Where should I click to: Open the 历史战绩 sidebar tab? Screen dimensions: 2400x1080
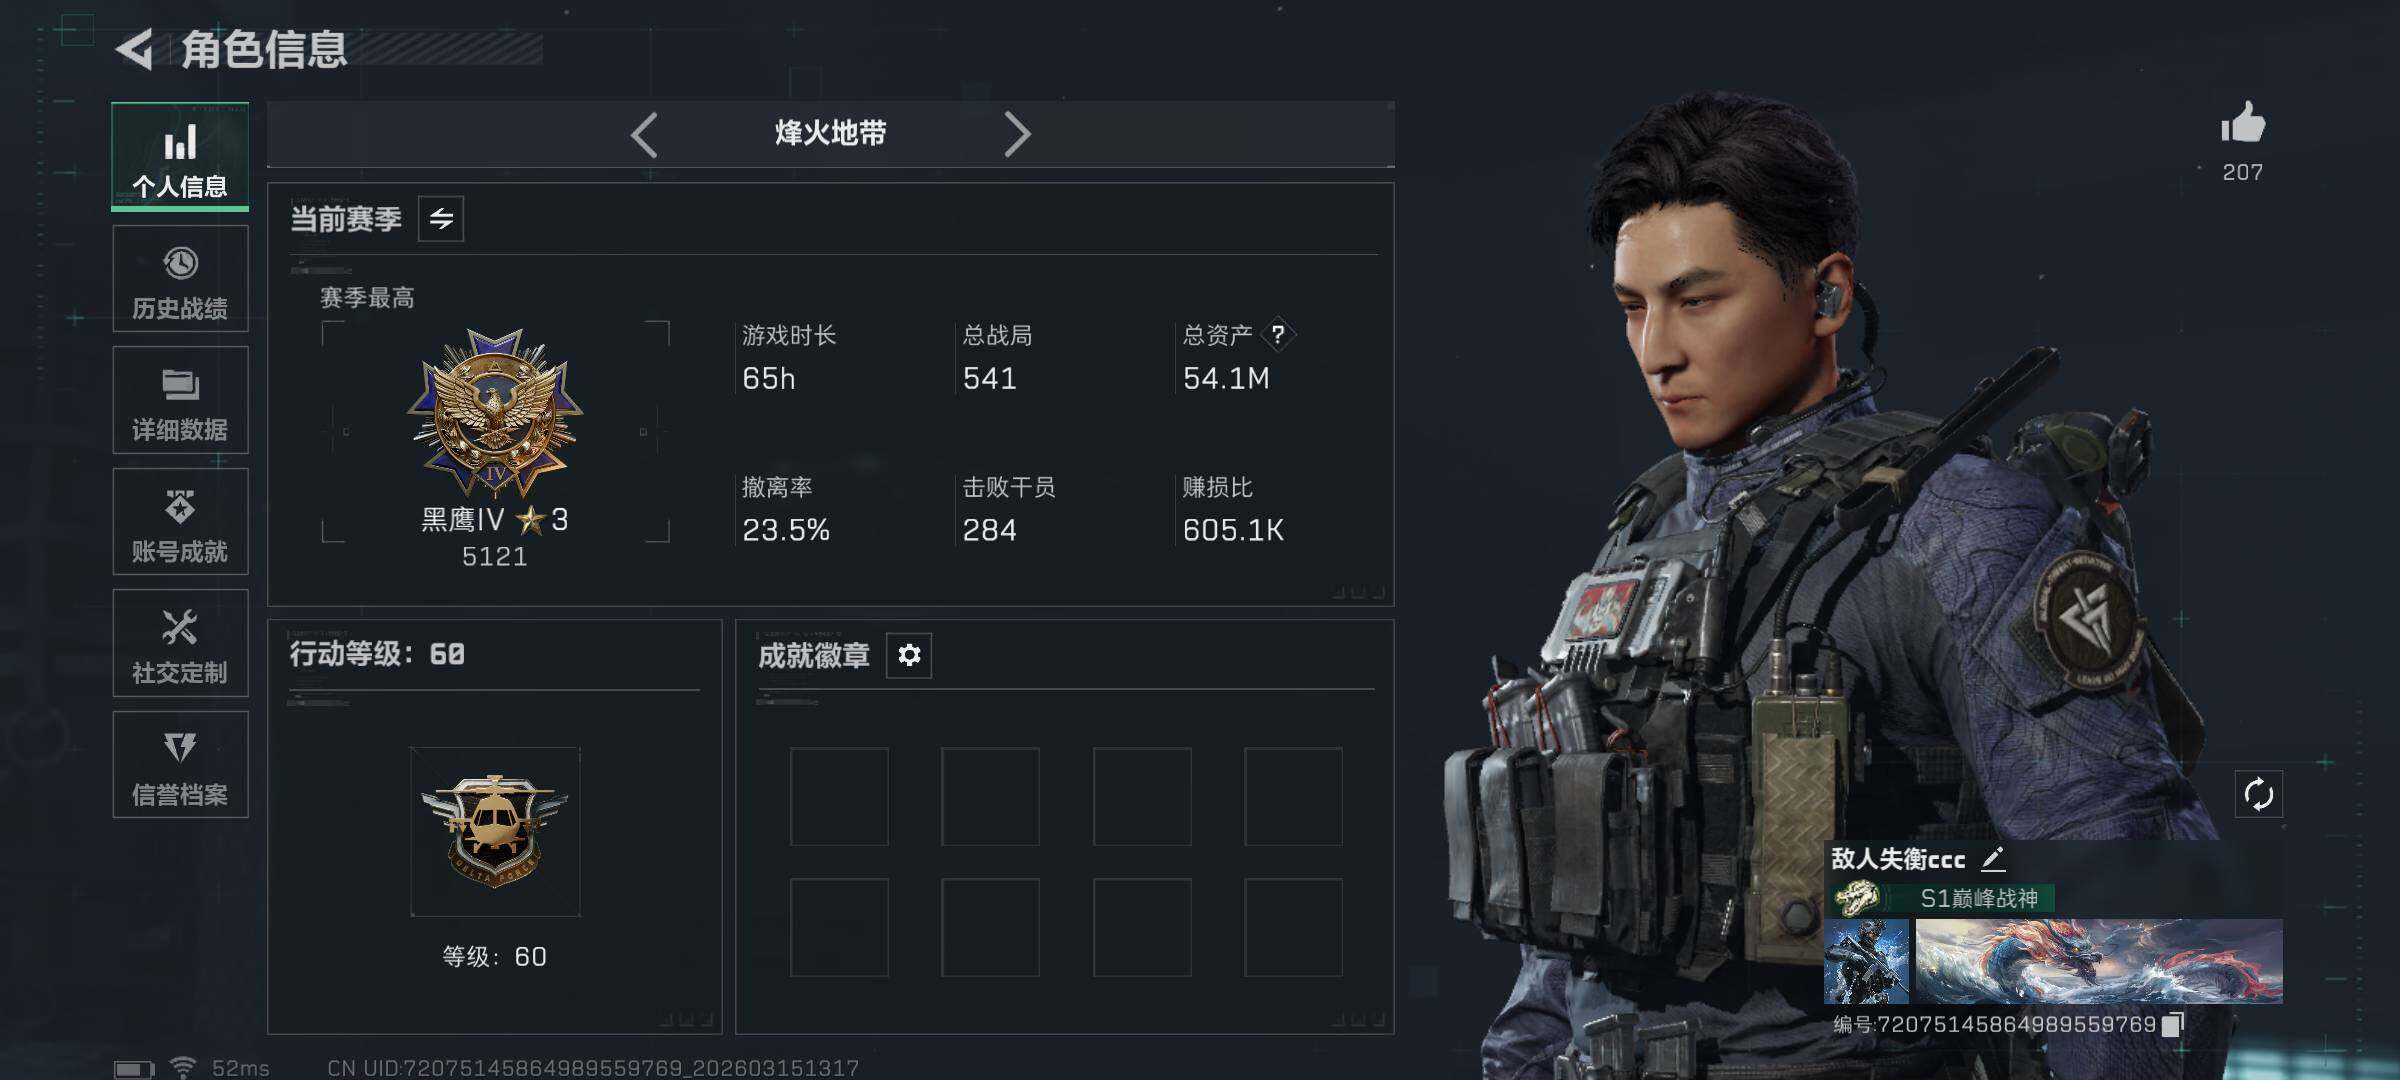pos(180,279)
